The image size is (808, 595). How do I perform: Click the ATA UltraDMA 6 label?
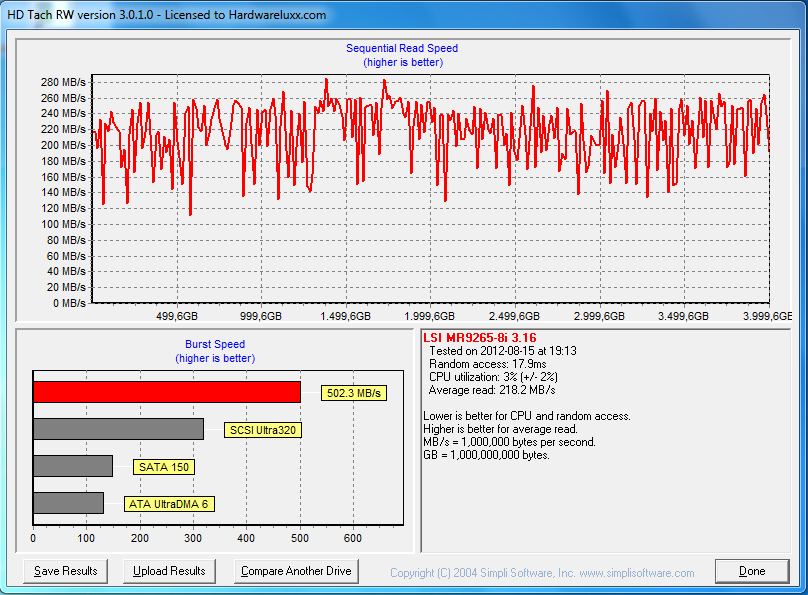(169, 504)
